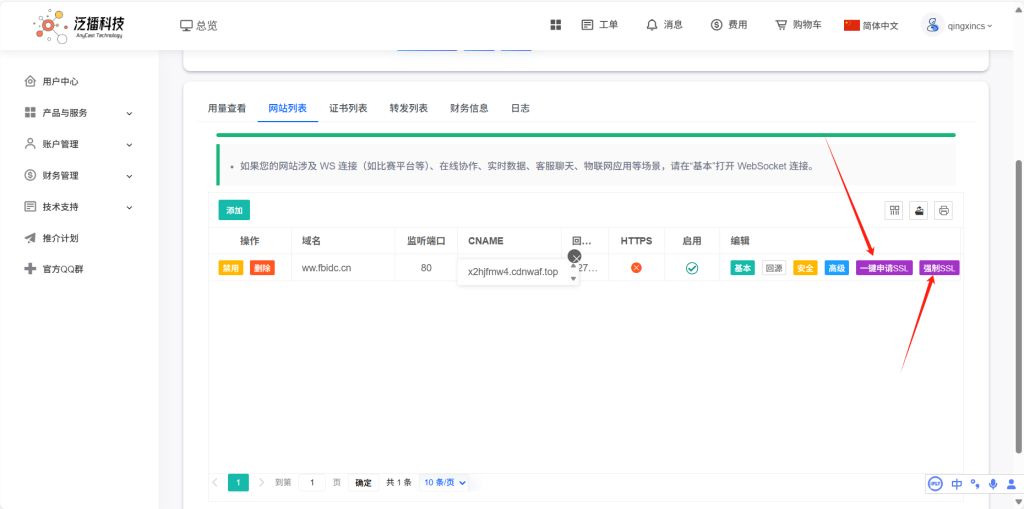Click the page vertical scrollbar
The width and height of the screenshot is (1024, 509).
[x=1019, y=306]
